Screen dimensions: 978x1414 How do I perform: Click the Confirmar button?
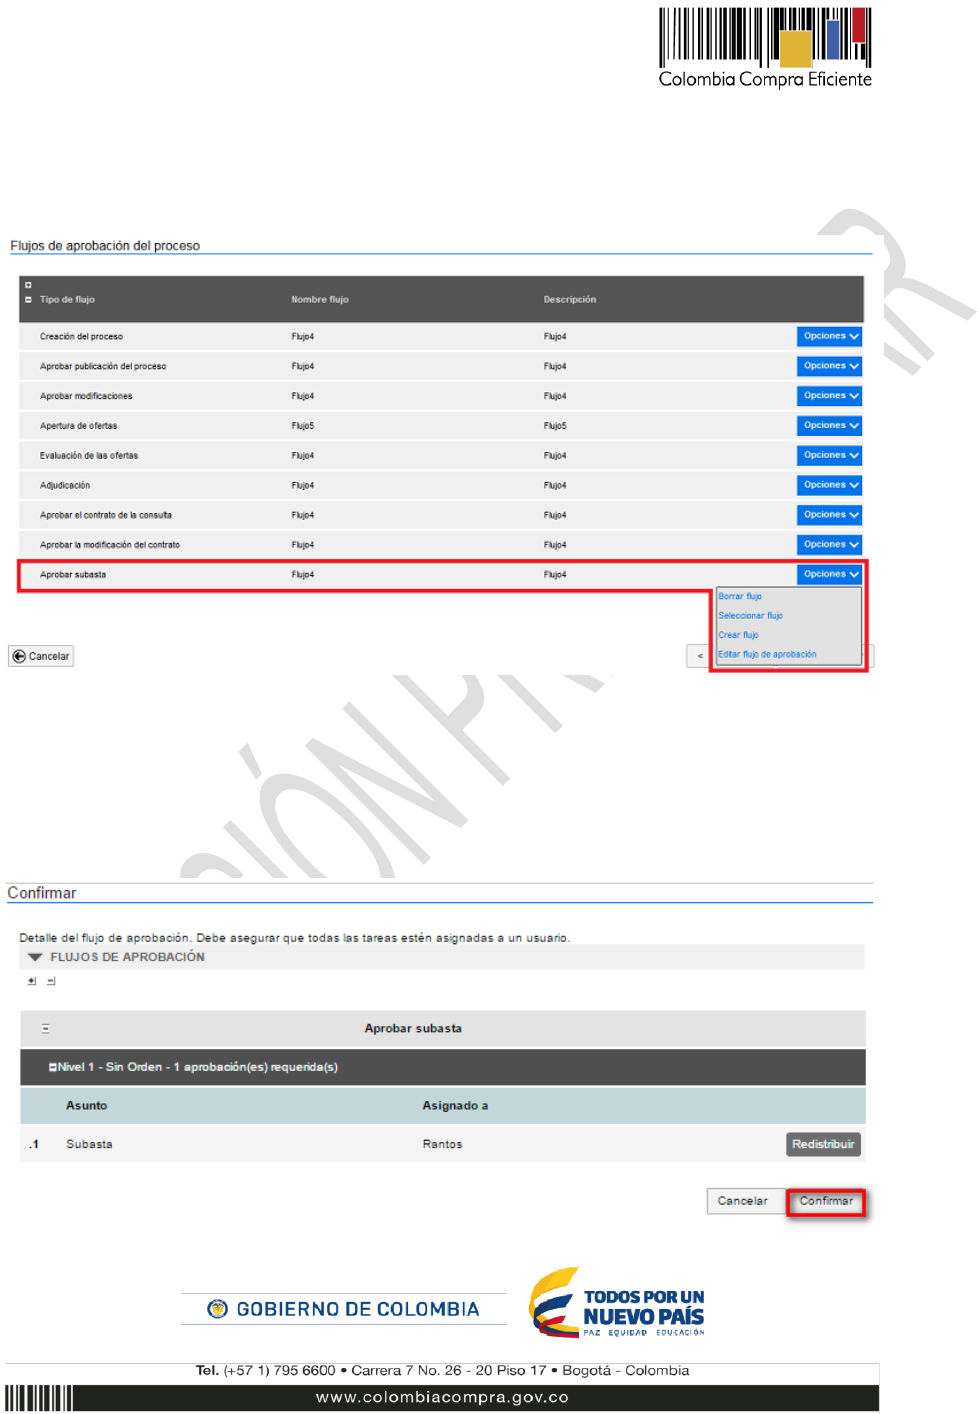point(826,1201)
